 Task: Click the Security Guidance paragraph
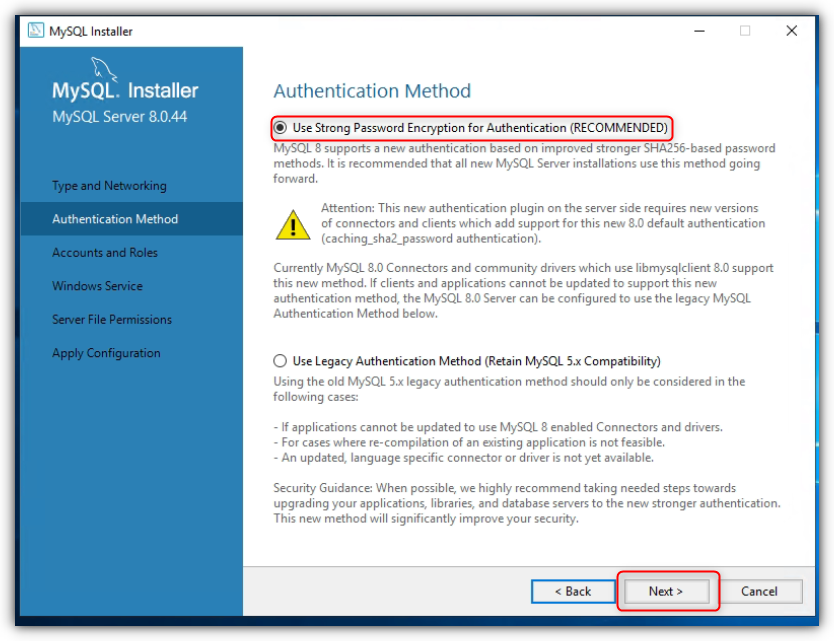(527, 503)
